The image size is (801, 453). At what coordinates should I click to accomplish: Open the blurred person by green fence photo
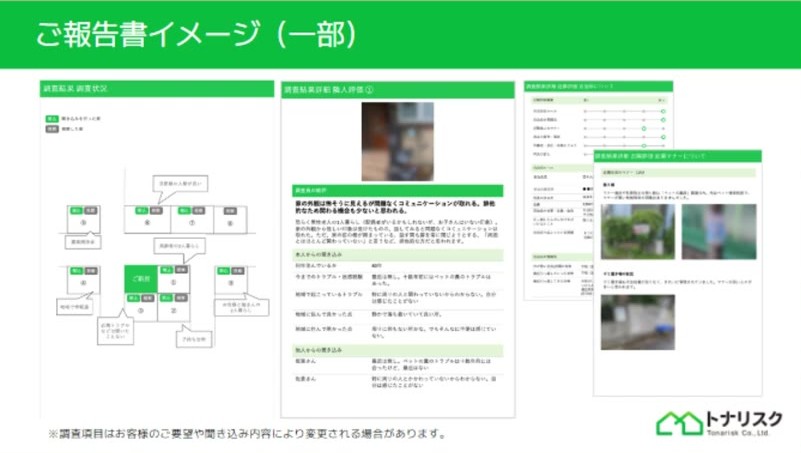719,231
